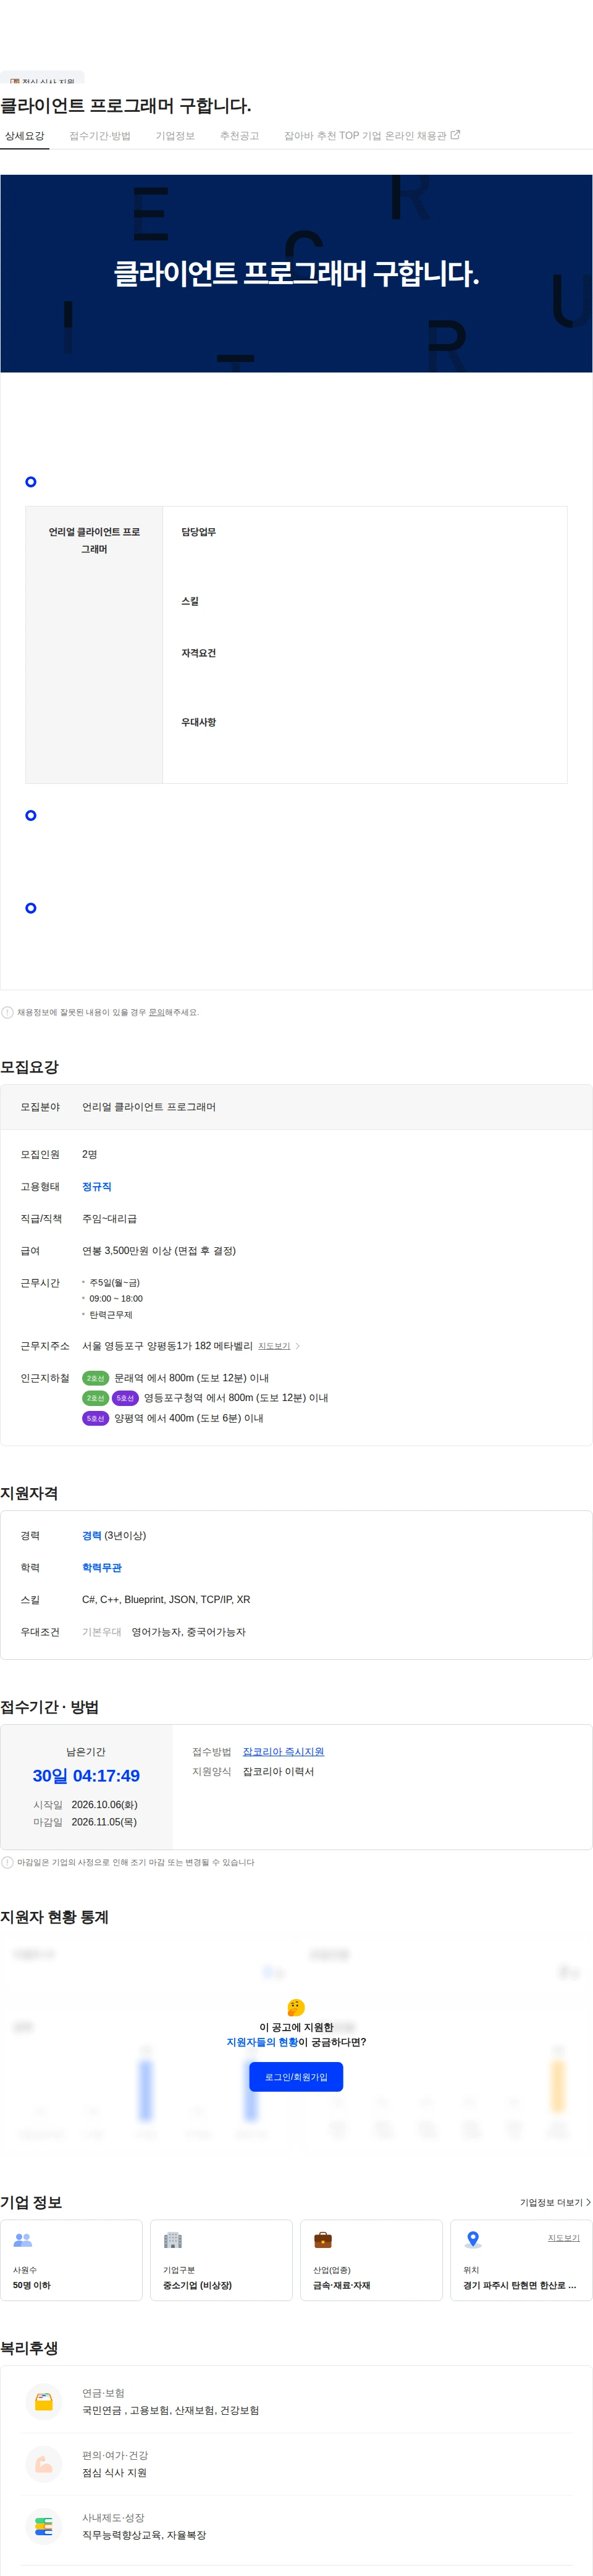The width and height of the screenshot is (593, 2576).
Task: Click the 문의 link under job details
Action: (x=156, y=1012)
